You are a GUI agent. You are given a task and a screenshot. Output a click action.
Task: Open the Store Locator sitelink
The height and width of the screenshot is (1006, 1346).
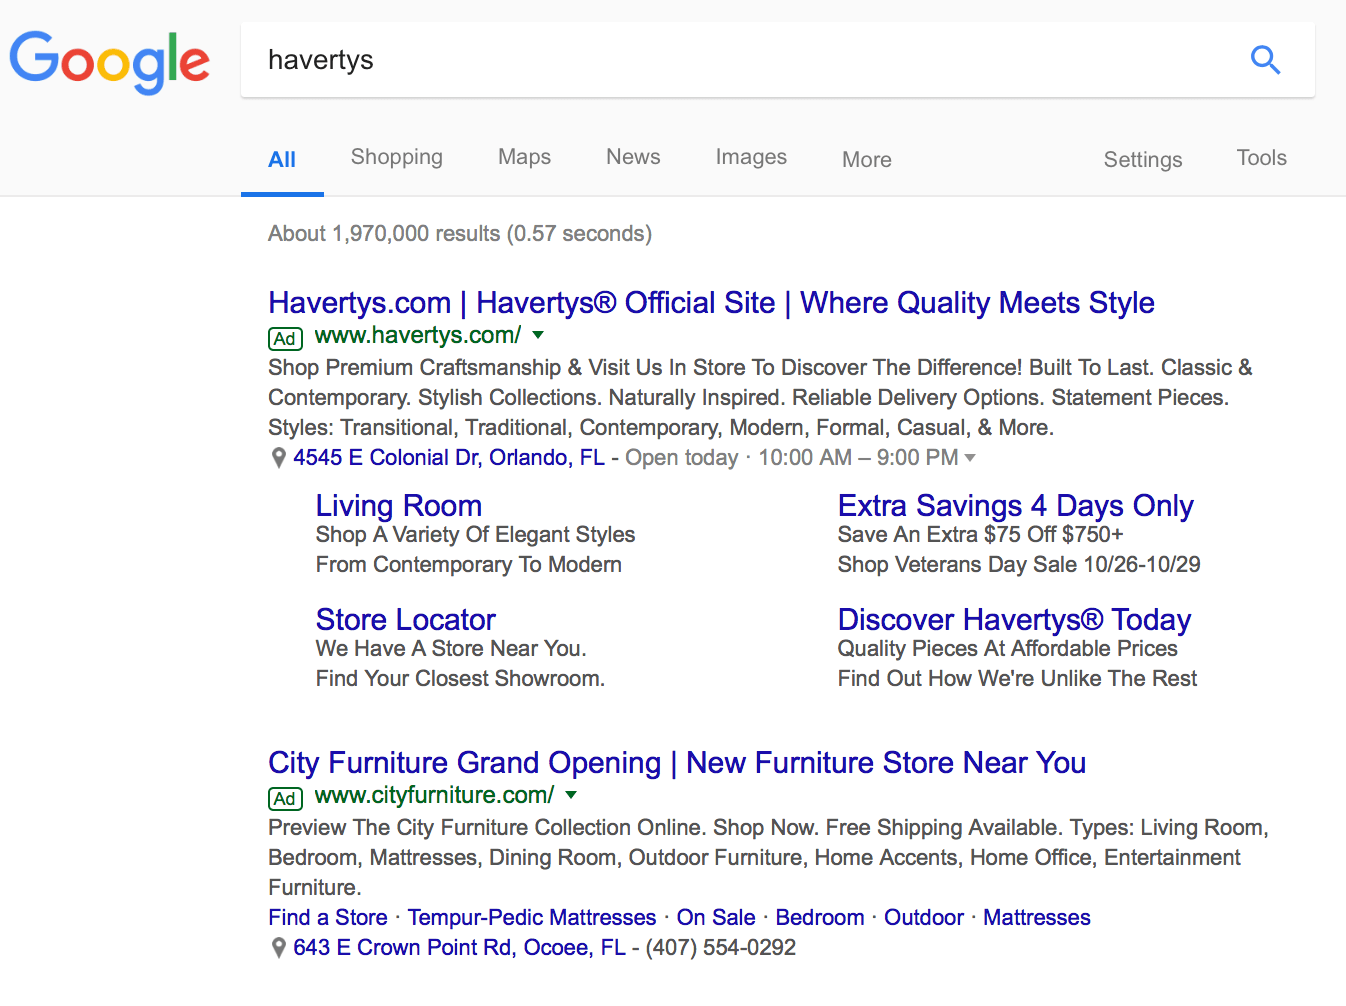406,620
